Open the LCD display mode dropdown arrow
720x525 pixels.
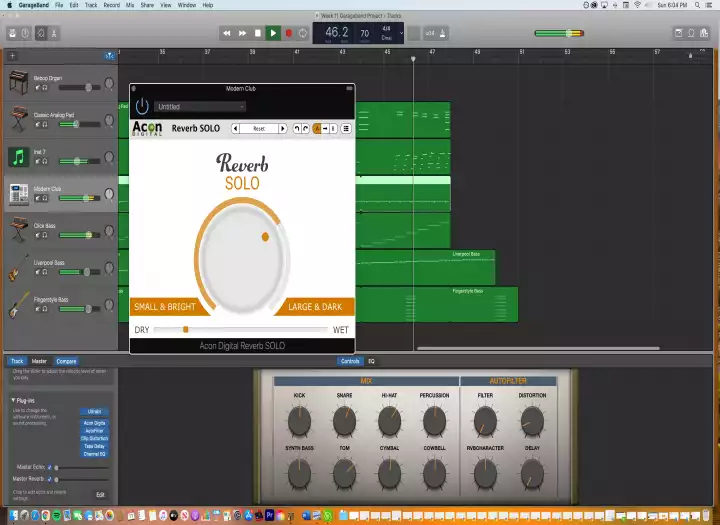click(x=401, y=33)
